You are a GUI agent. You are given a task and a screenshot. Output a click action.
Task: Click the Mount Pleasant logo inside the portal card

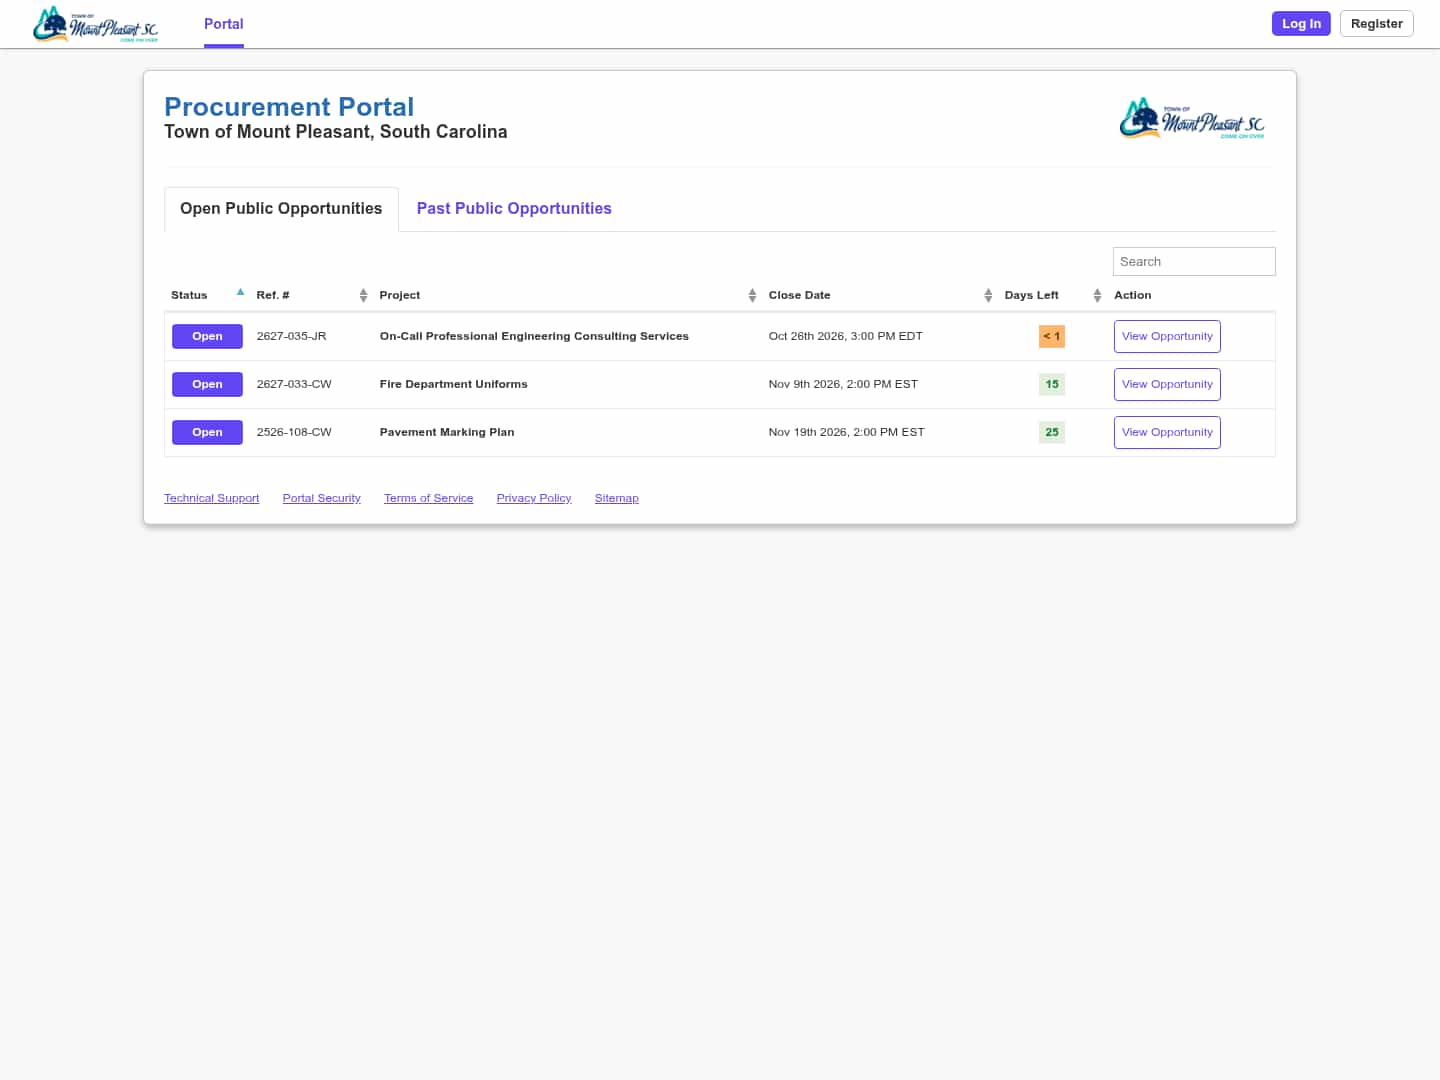pyautogui.click(x=1192, y=118)
